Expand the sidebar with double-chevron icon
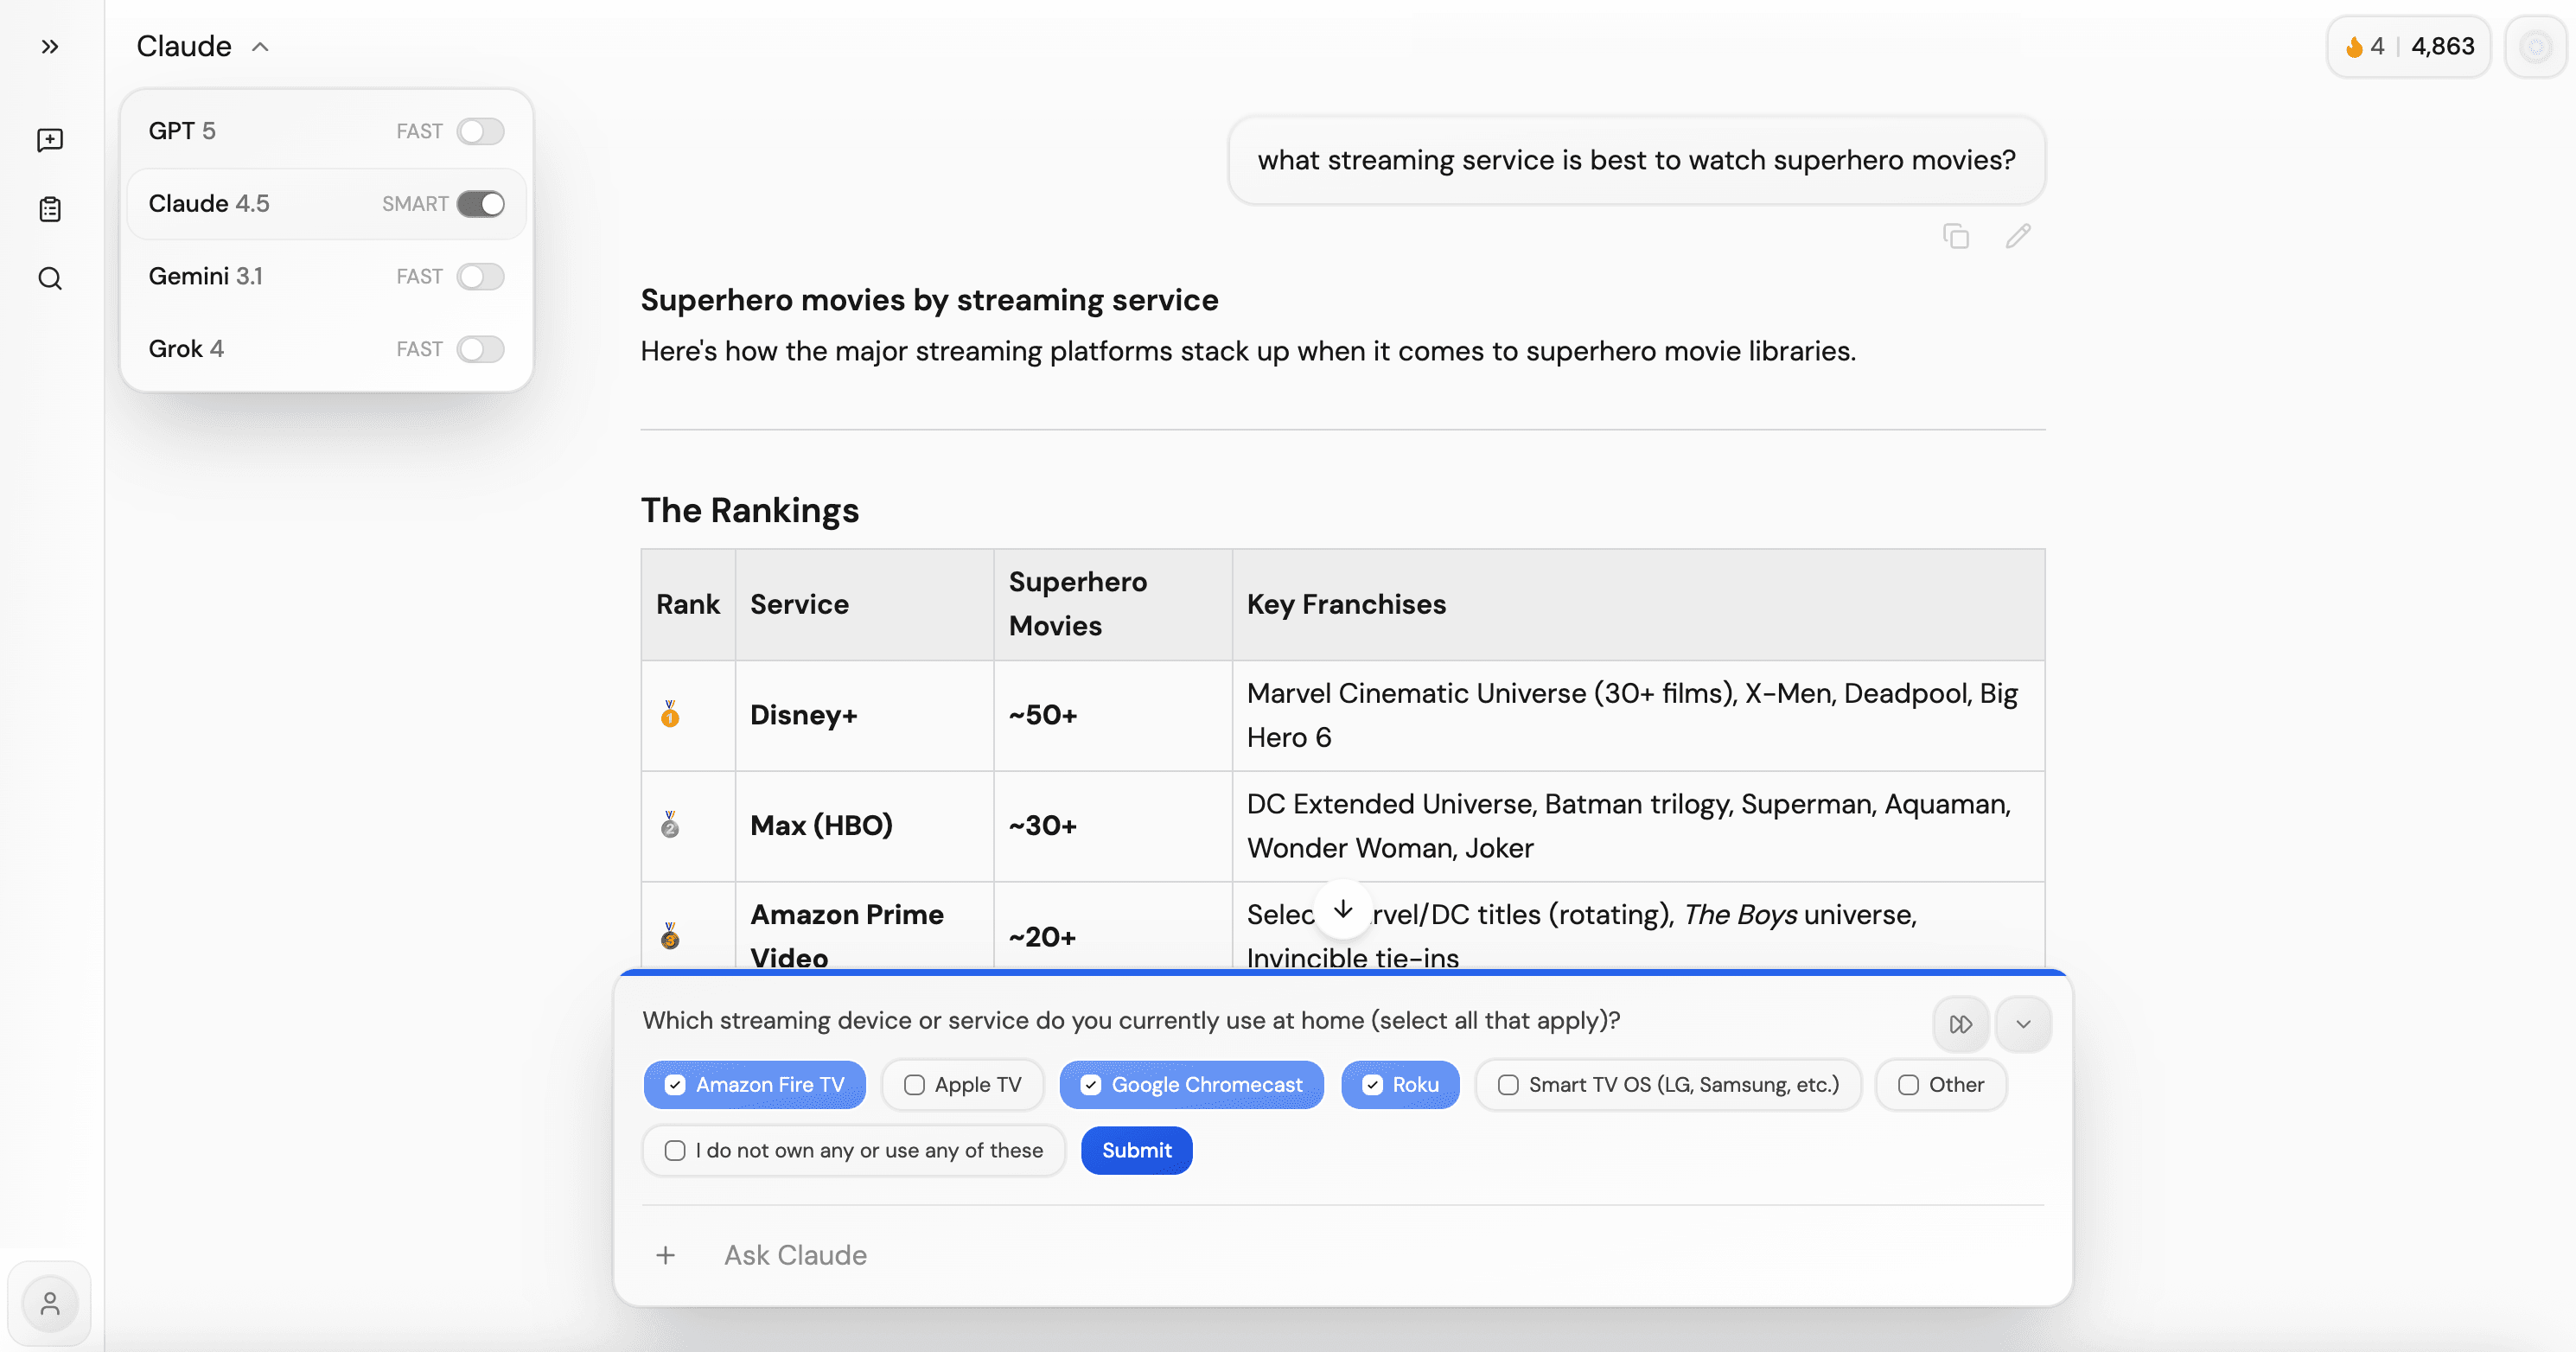The image size is (2576, 1352). [x=50, y=46]
